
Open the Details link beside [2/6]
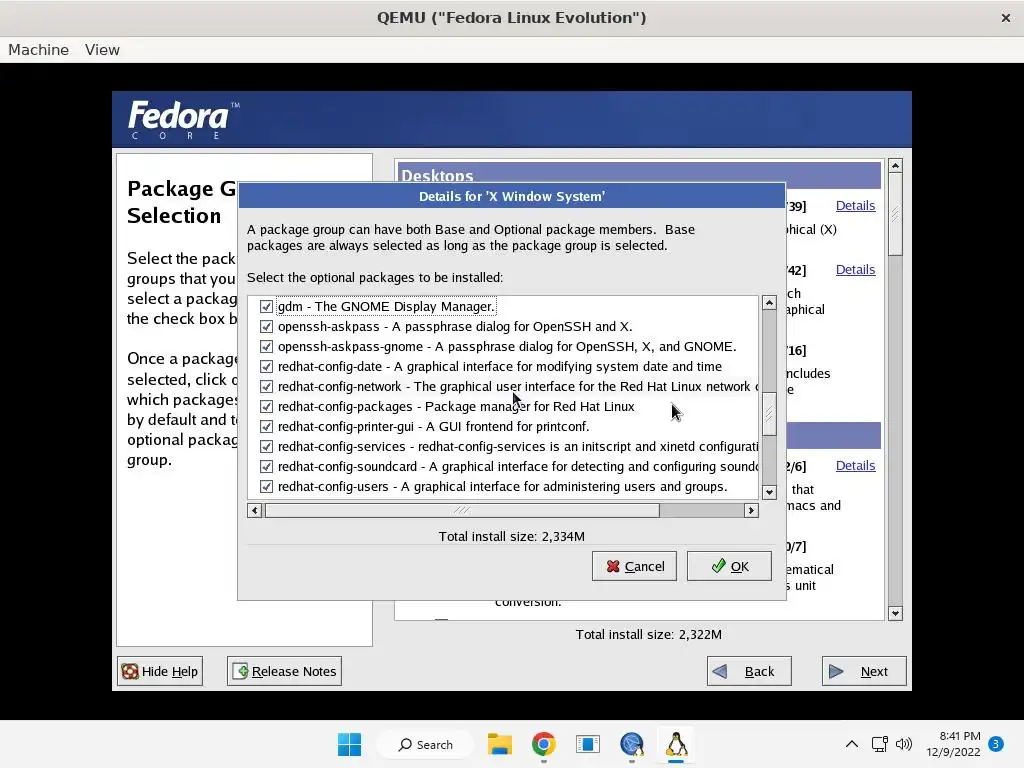point(855,466)
